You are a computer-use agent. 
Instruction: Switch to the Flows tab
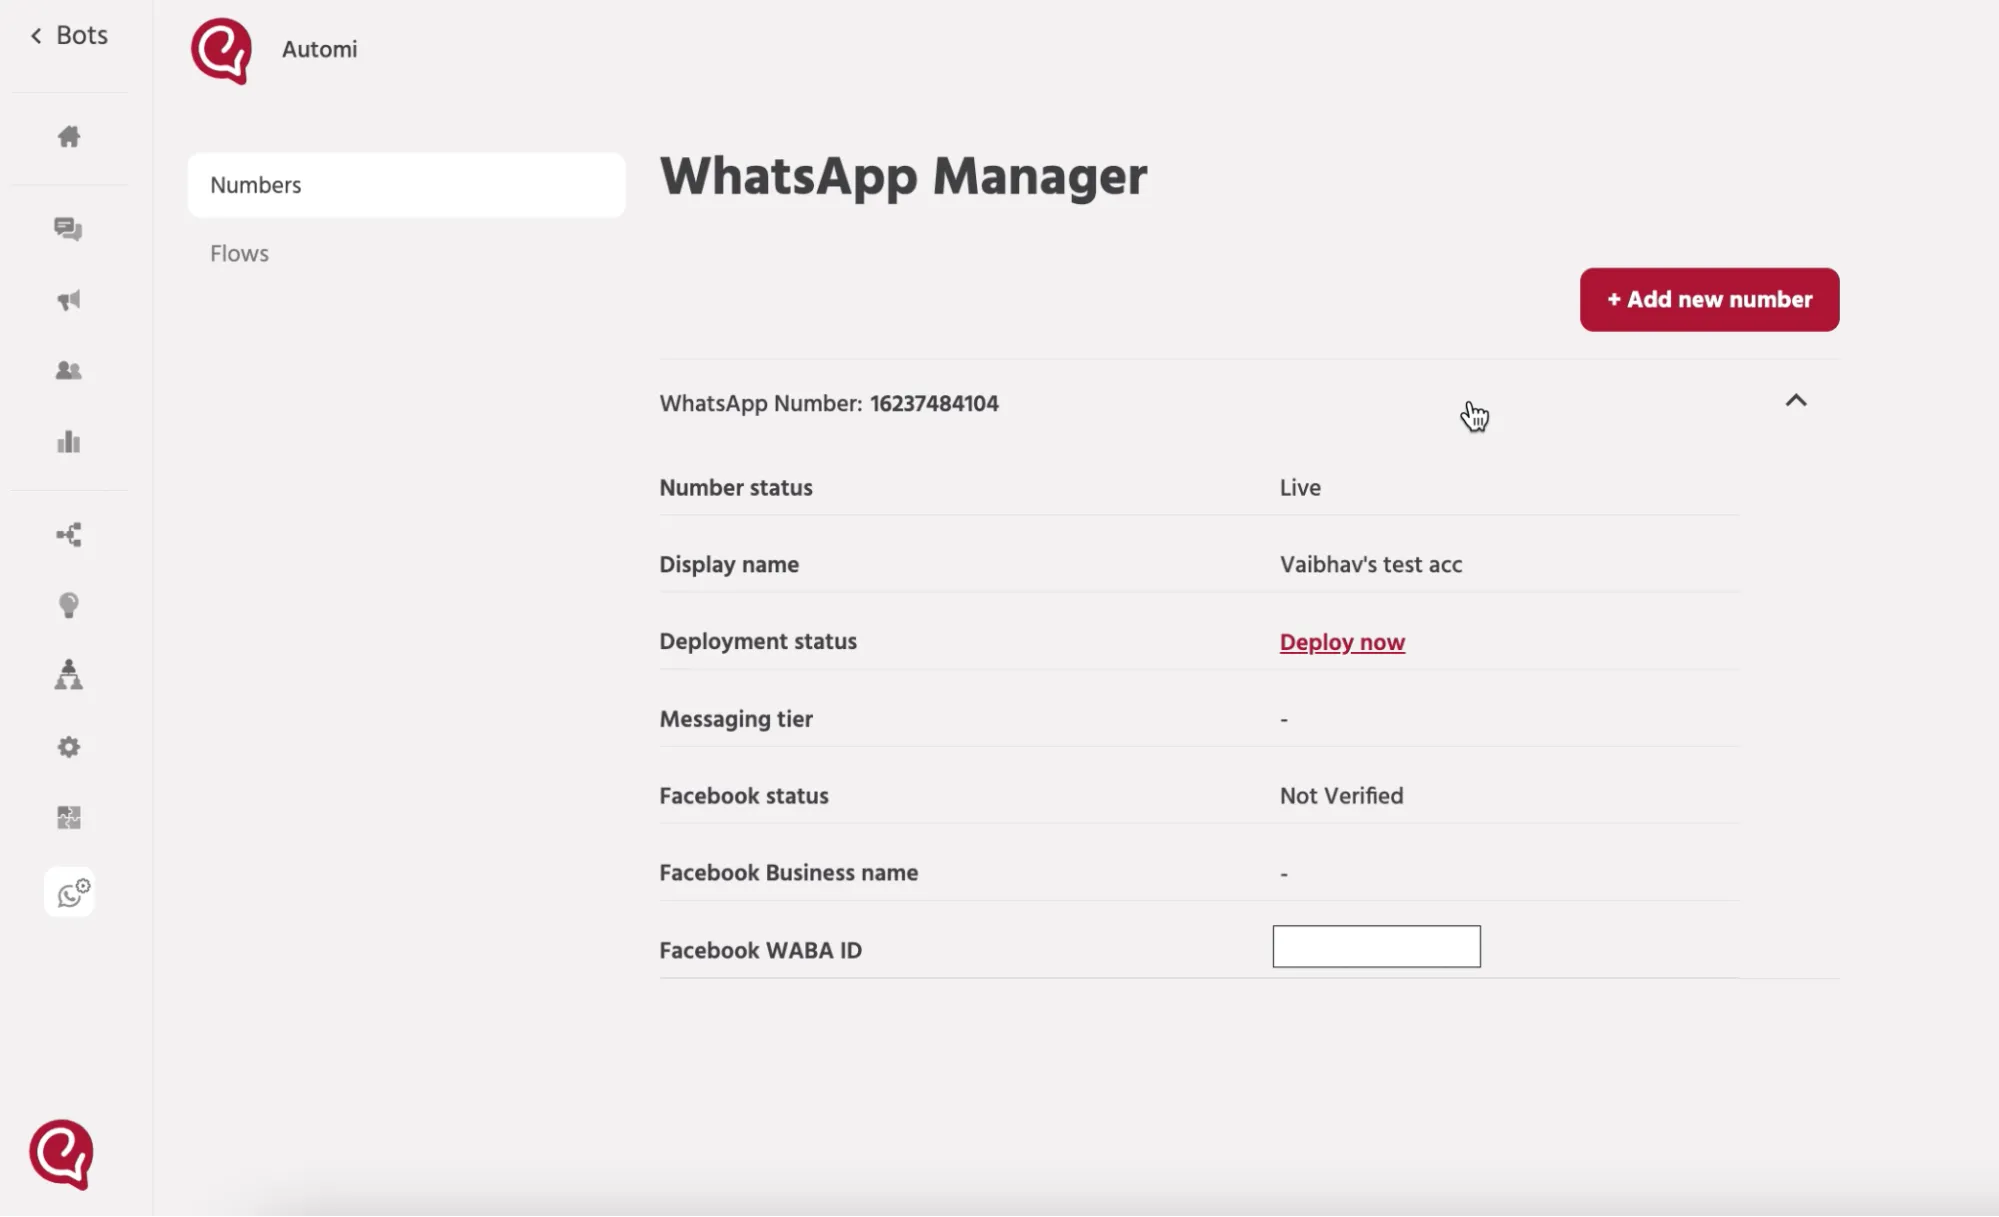click(x=239, y=253)
